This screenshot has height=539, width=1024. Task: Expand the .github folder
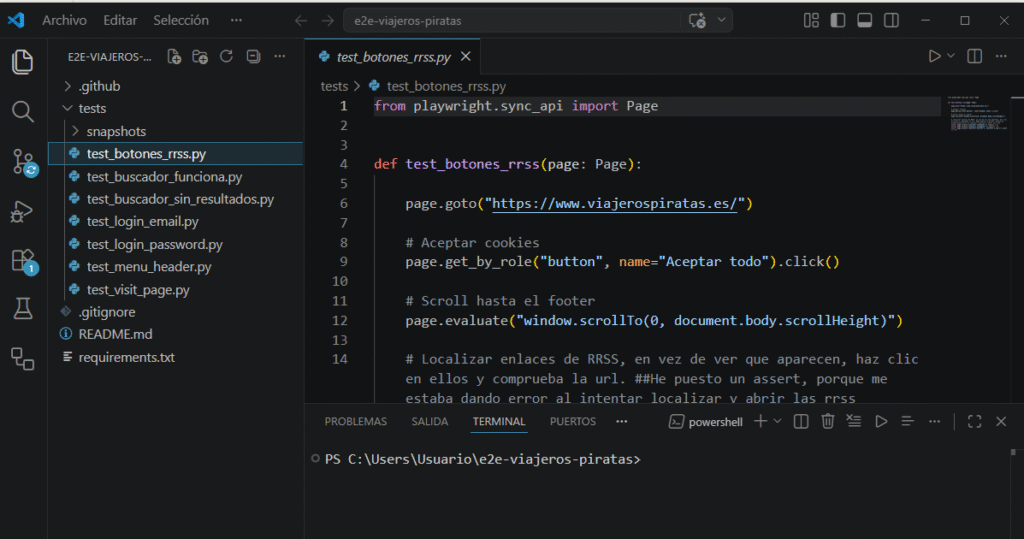(x=175, y=86)
